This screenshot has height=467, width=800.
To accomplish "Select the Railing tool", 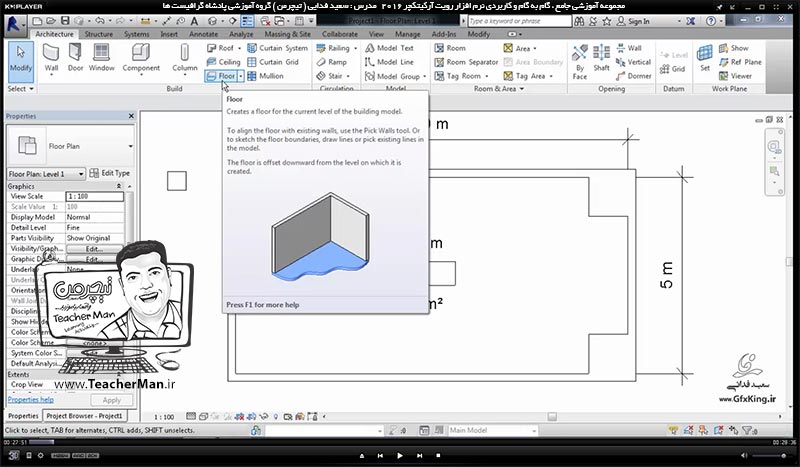I will (333, 48).
